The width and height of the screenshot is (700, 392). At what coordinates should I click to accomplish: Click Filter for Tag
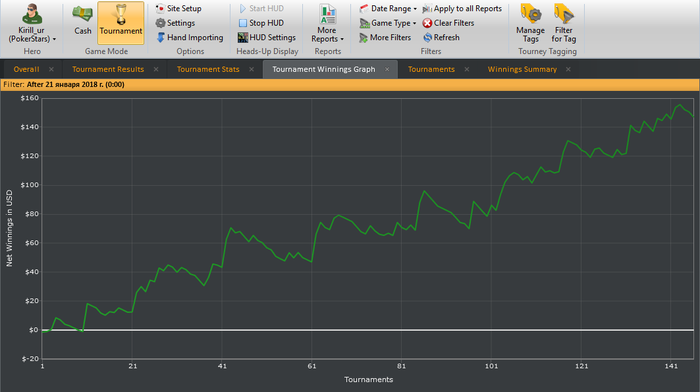(x=564, y=23)
